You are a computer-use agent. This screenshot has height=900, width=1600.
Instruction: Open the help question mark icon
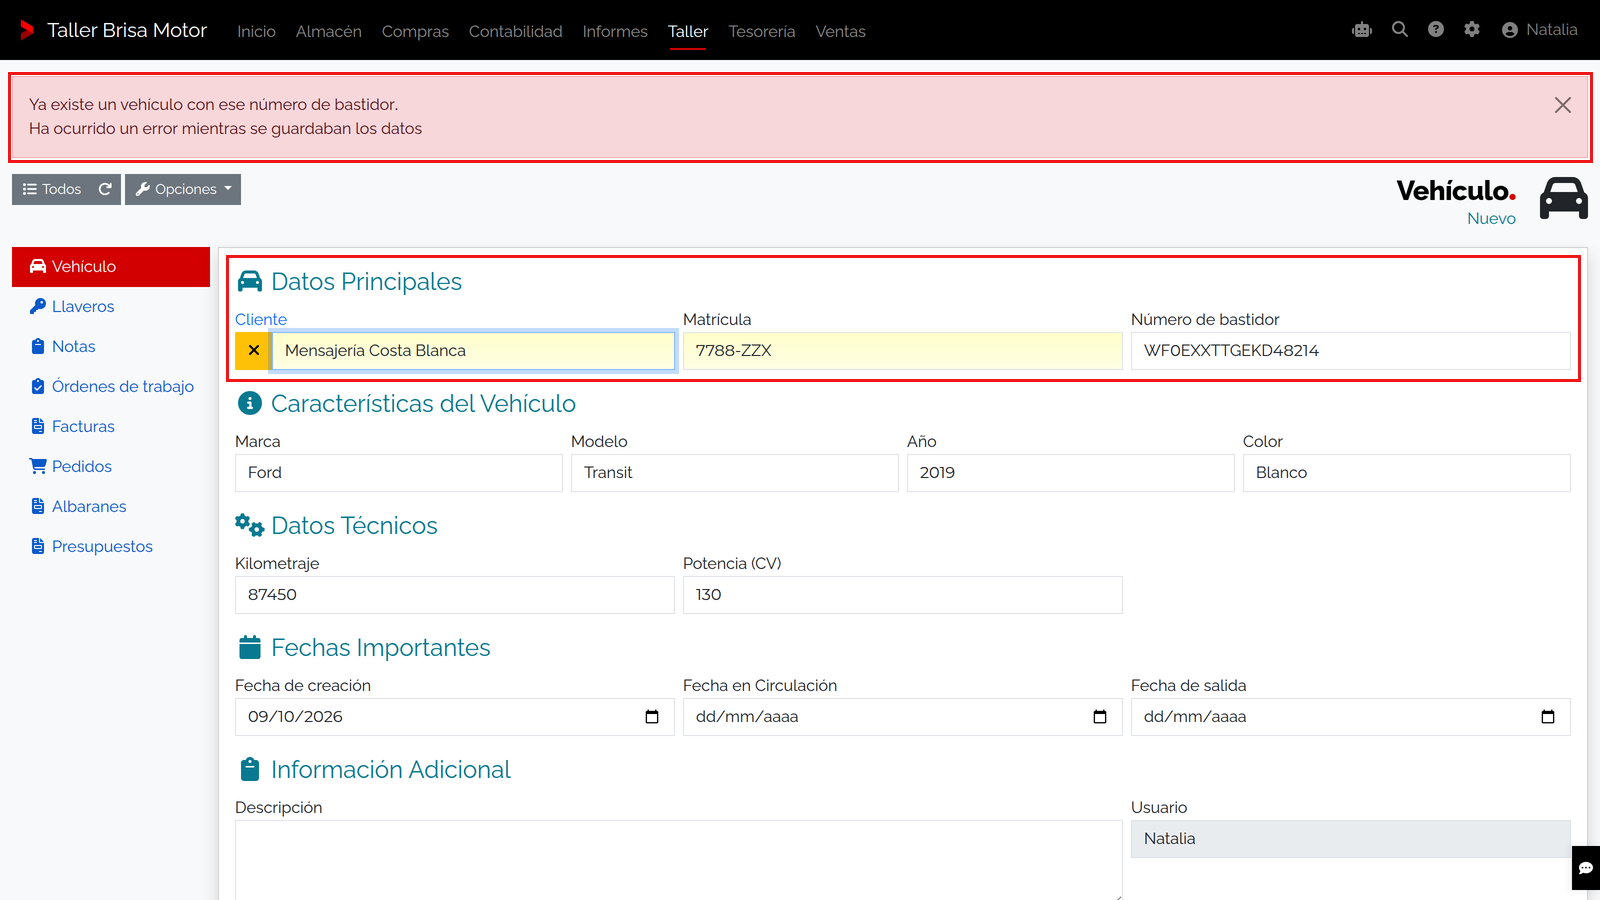pyautogui.click(x=1435, y=30)
